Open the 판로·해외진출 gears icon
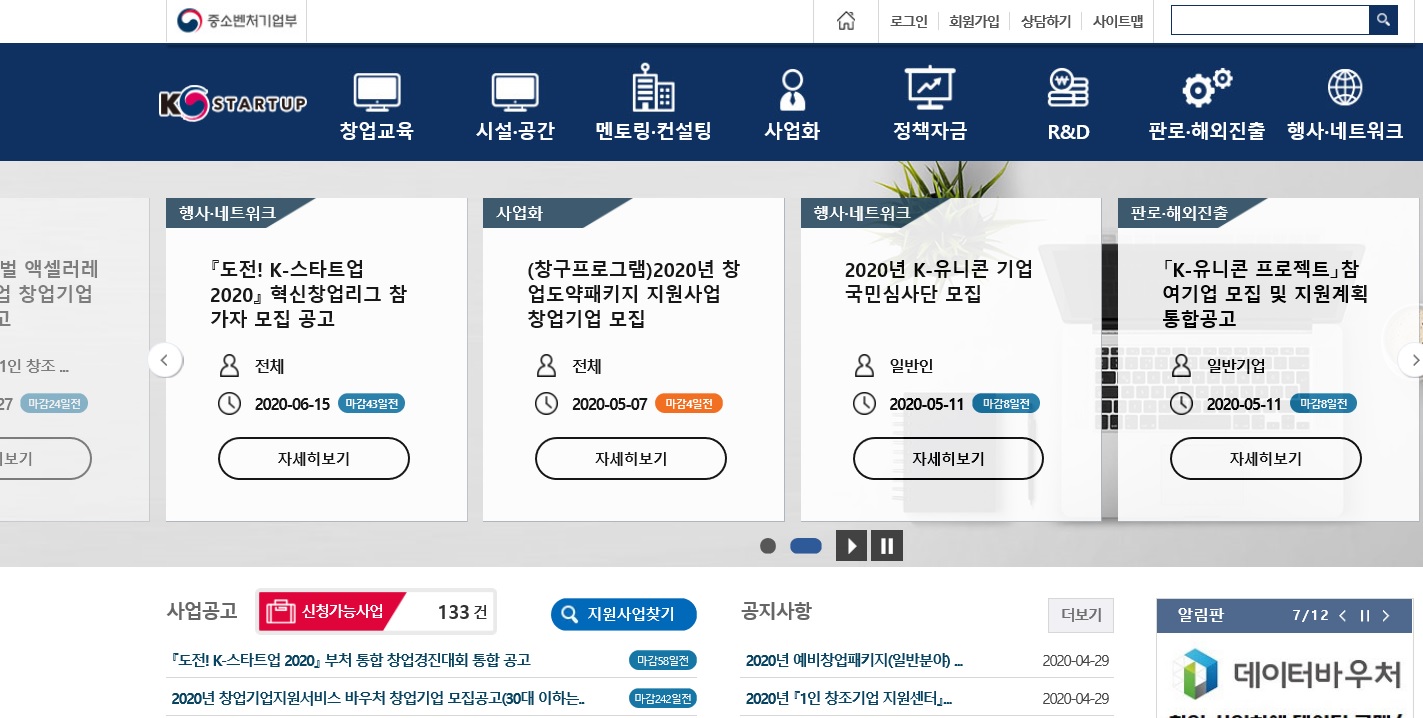 pos(1207,88)
